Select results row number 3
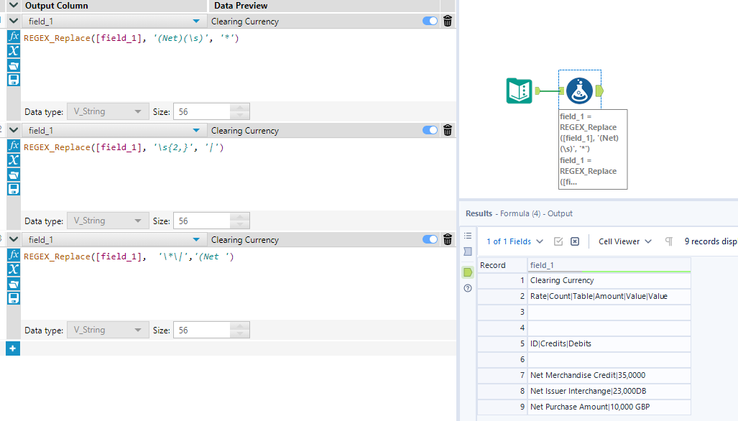Screen dimensions: 738x421 click(502, 312)
